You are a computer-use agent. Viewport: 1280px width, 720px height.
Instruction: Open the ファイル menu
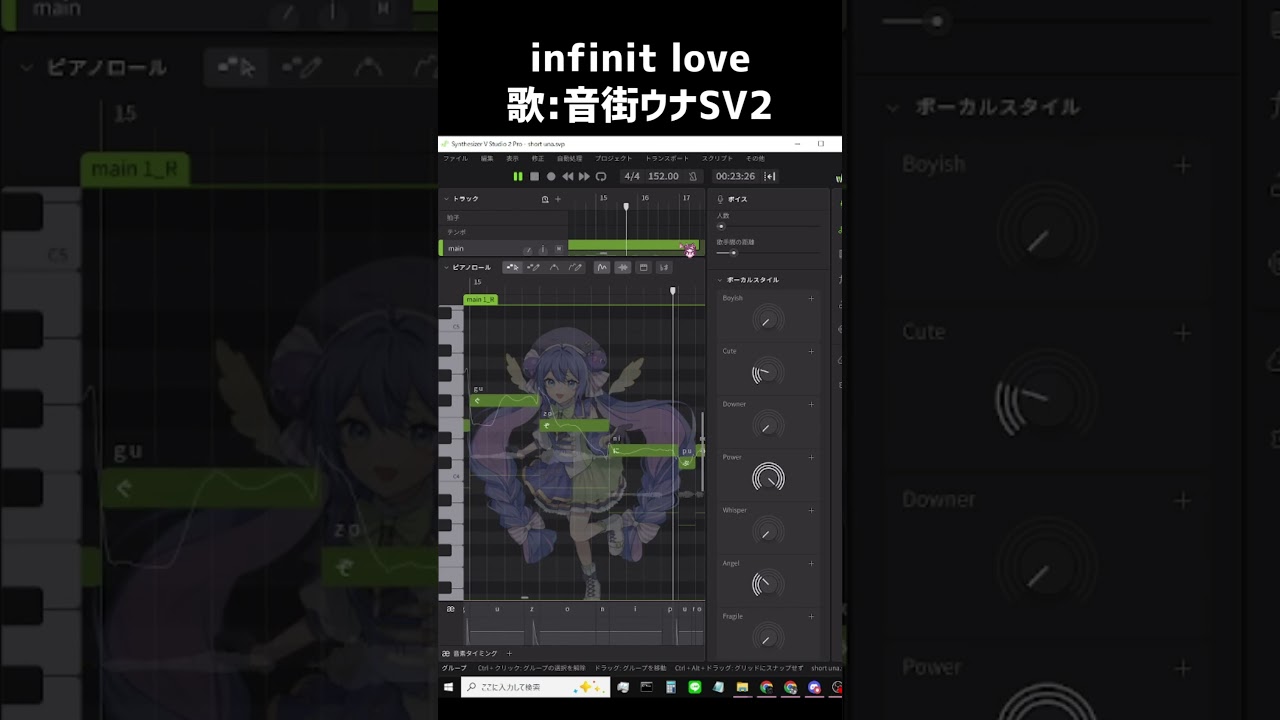tap(455, 158)
